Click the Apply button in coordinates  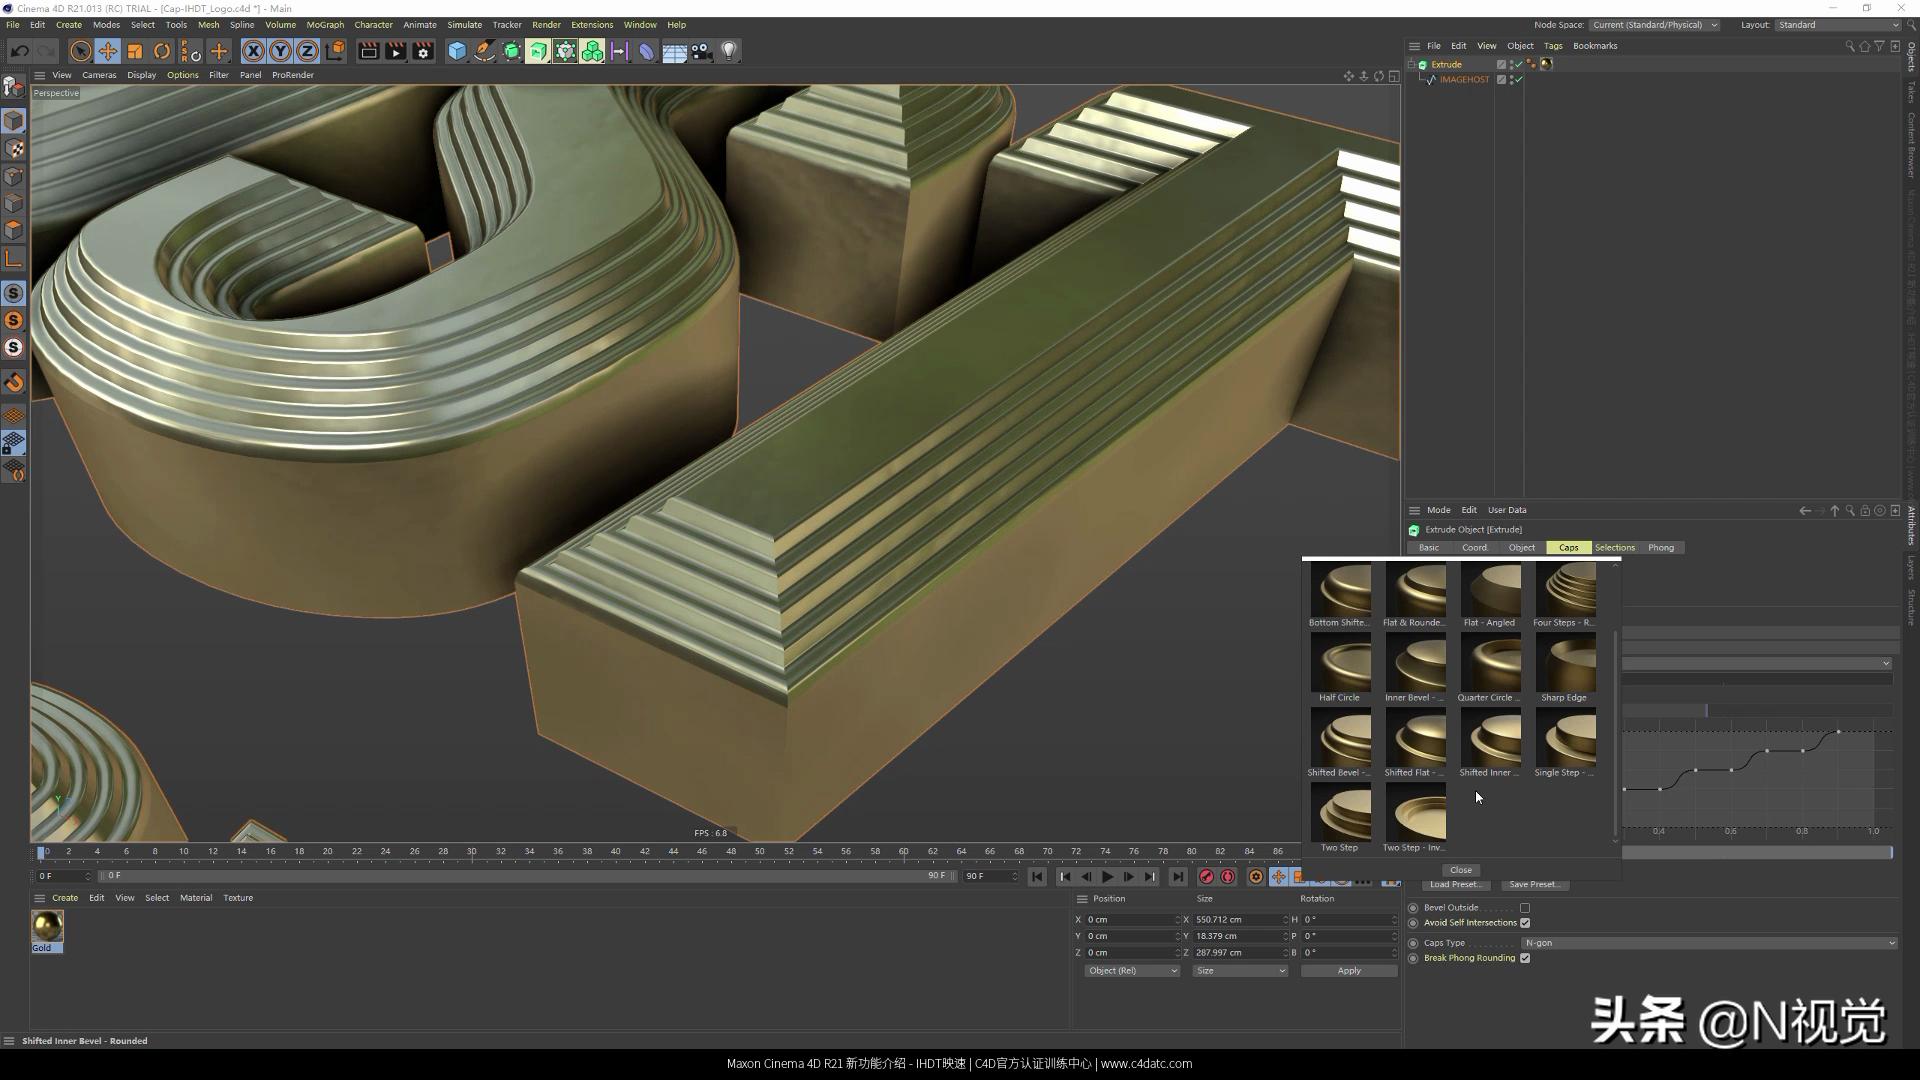click(x=1348, y=971)
